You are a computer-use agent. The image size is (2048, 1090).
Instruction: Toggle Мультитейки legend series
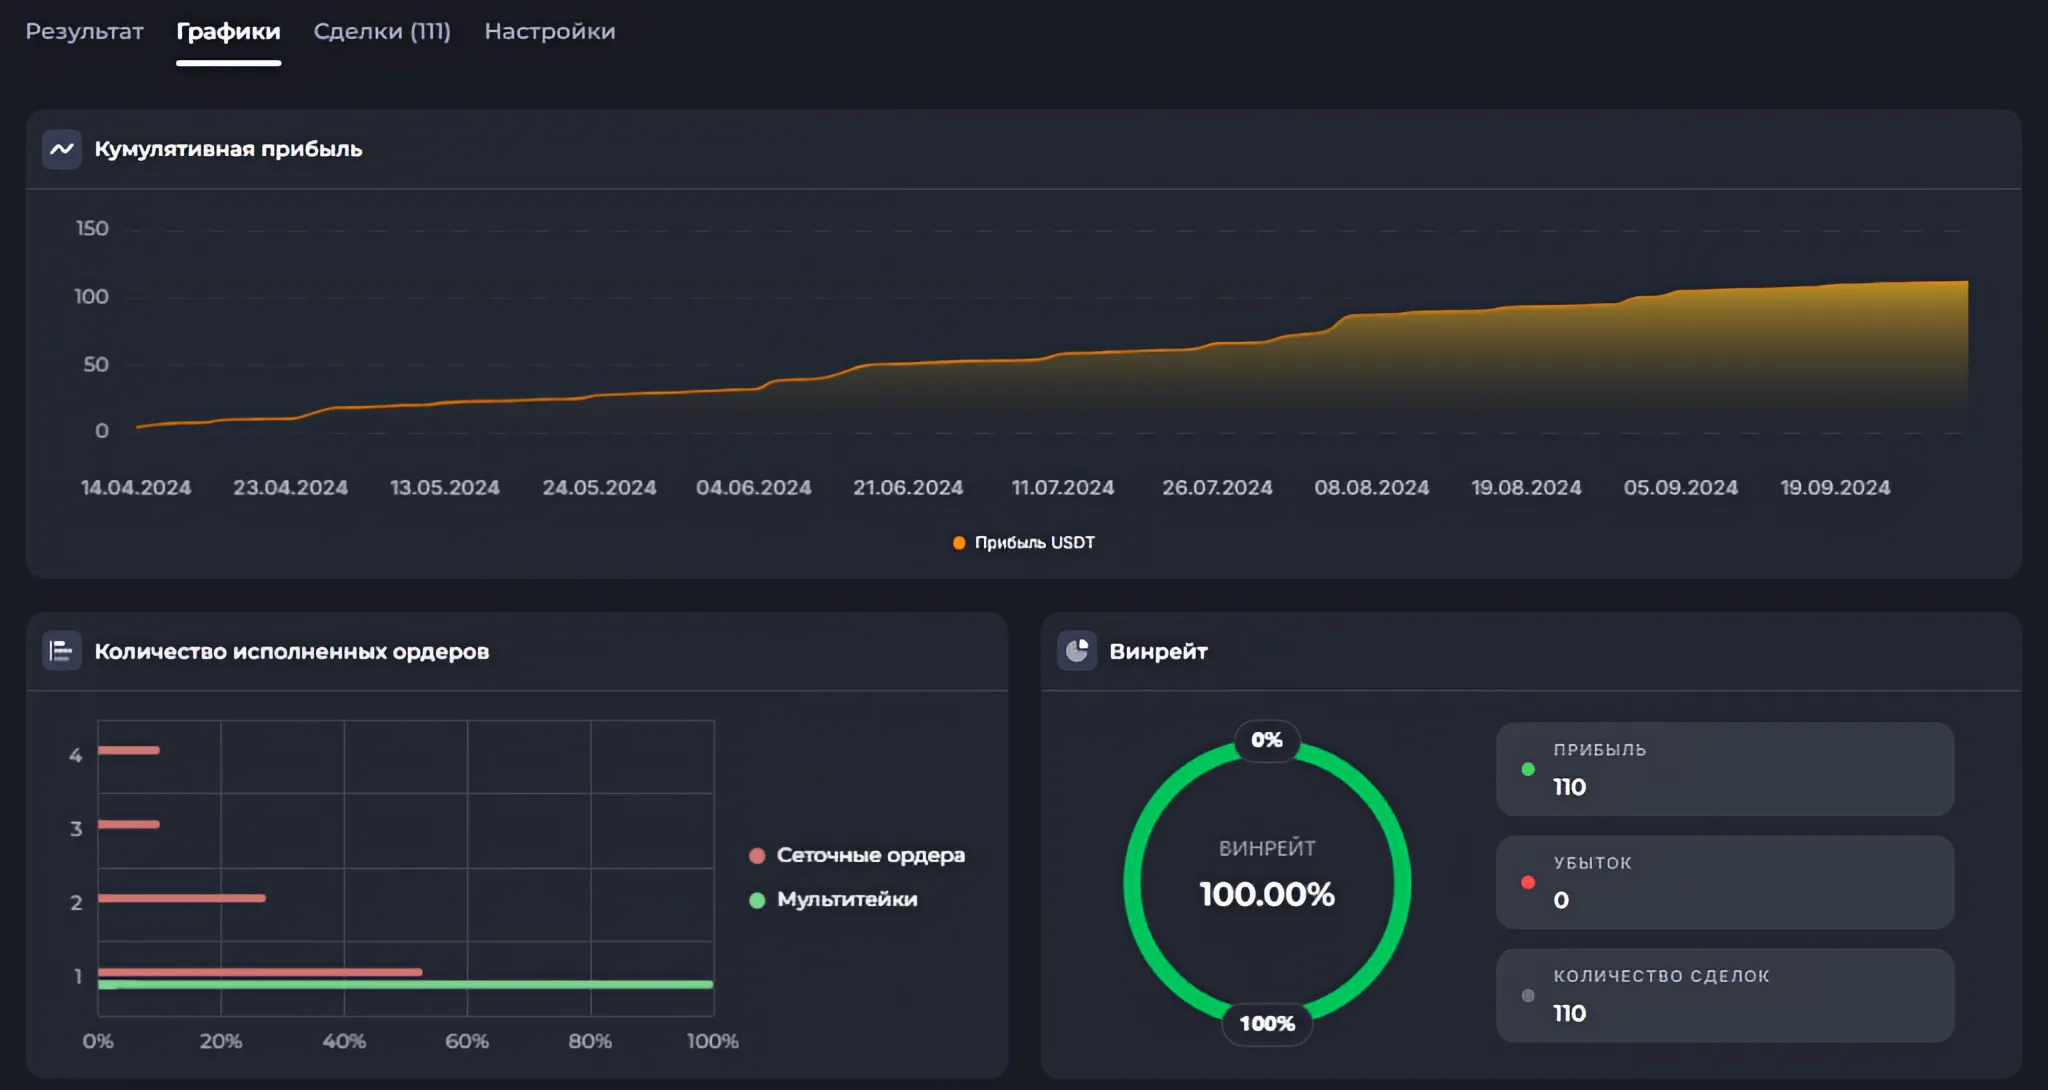(x=834, y=899)
